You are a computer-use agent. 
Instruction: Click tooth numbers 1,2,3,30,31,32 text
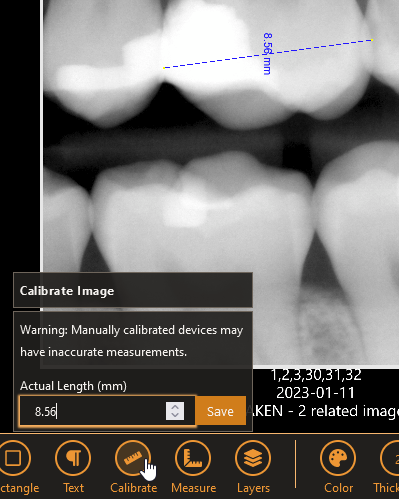pyautogui.click(x=316, y=375)
